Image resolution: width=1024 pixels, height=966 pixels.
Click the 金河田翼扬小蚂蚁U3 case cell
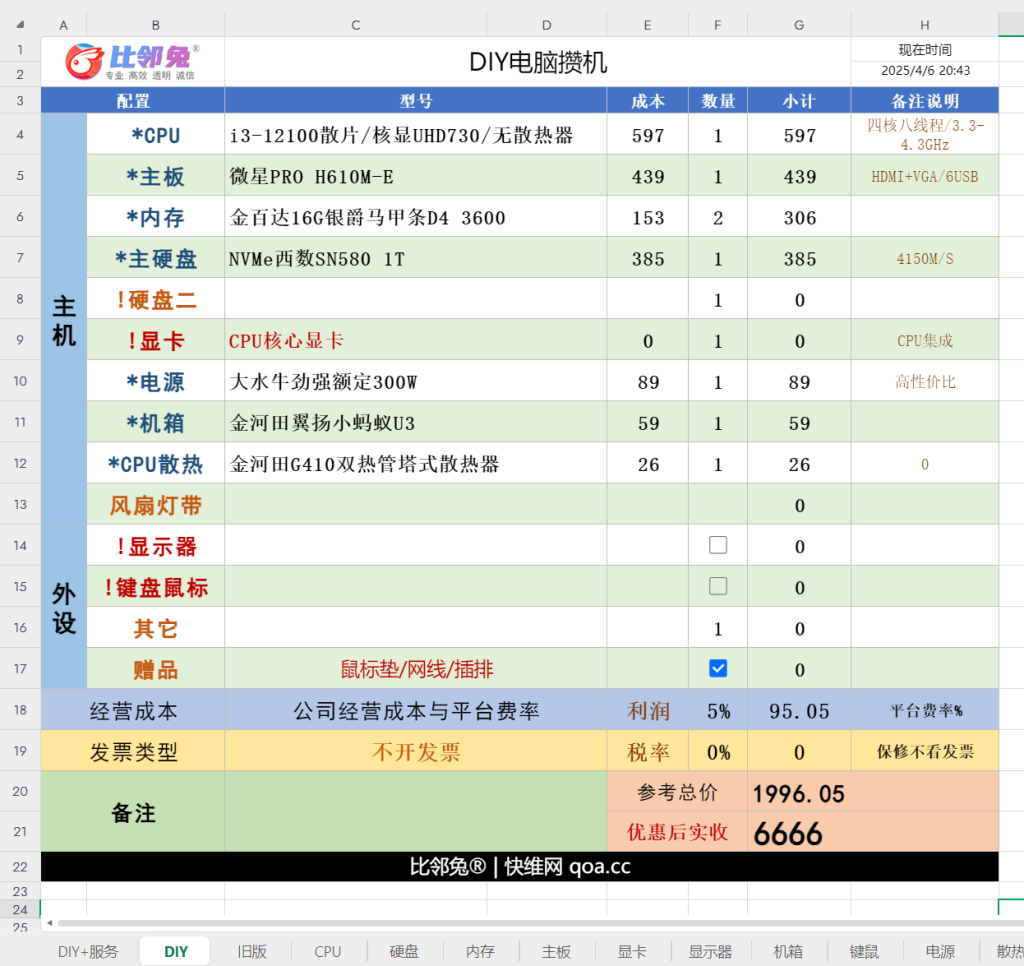pos(416,423)
